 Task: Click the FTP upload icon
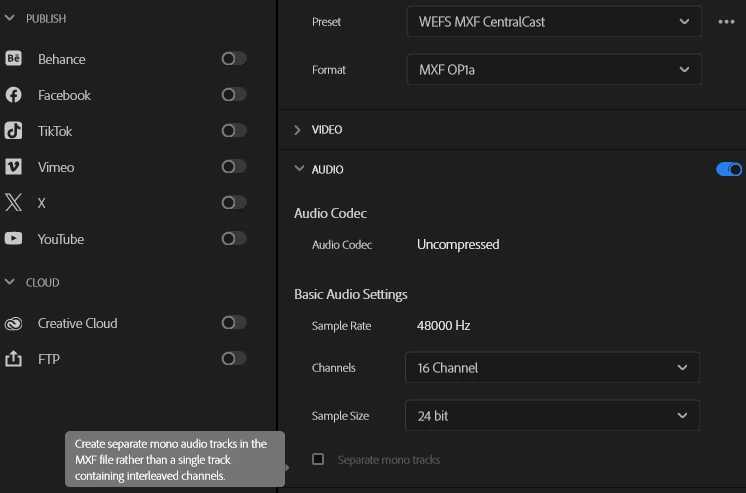14,359
